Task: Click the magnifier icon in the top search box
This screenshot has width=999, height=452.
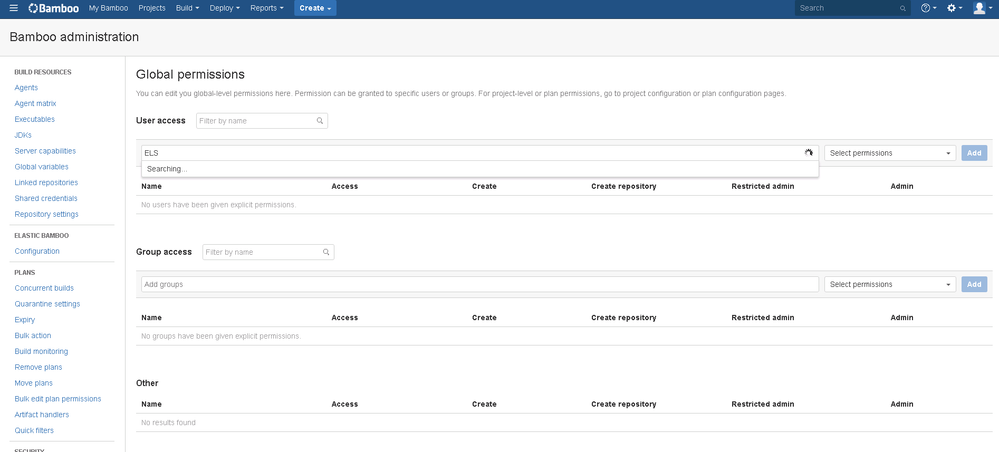Action: click(x=903, y=9)
